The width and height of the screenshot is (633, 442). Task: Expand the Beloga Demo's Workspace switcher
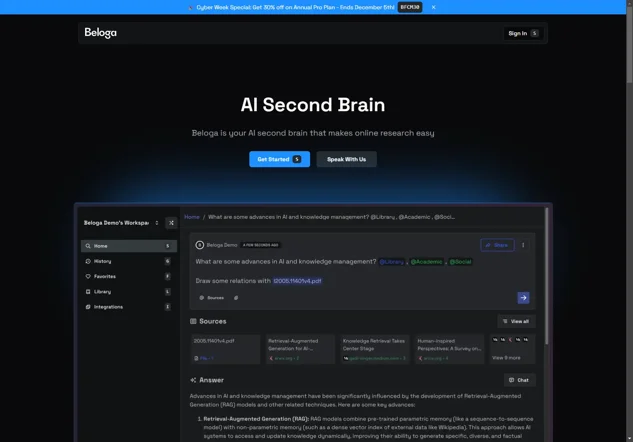121,223
